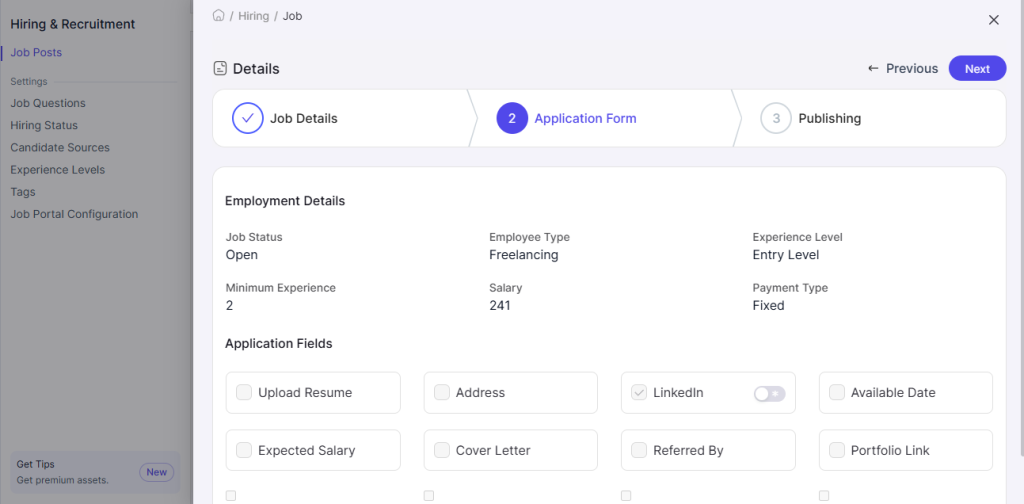Check the Portfolio Link checkbox
The image size is (1024, 504).
(837, 451)
